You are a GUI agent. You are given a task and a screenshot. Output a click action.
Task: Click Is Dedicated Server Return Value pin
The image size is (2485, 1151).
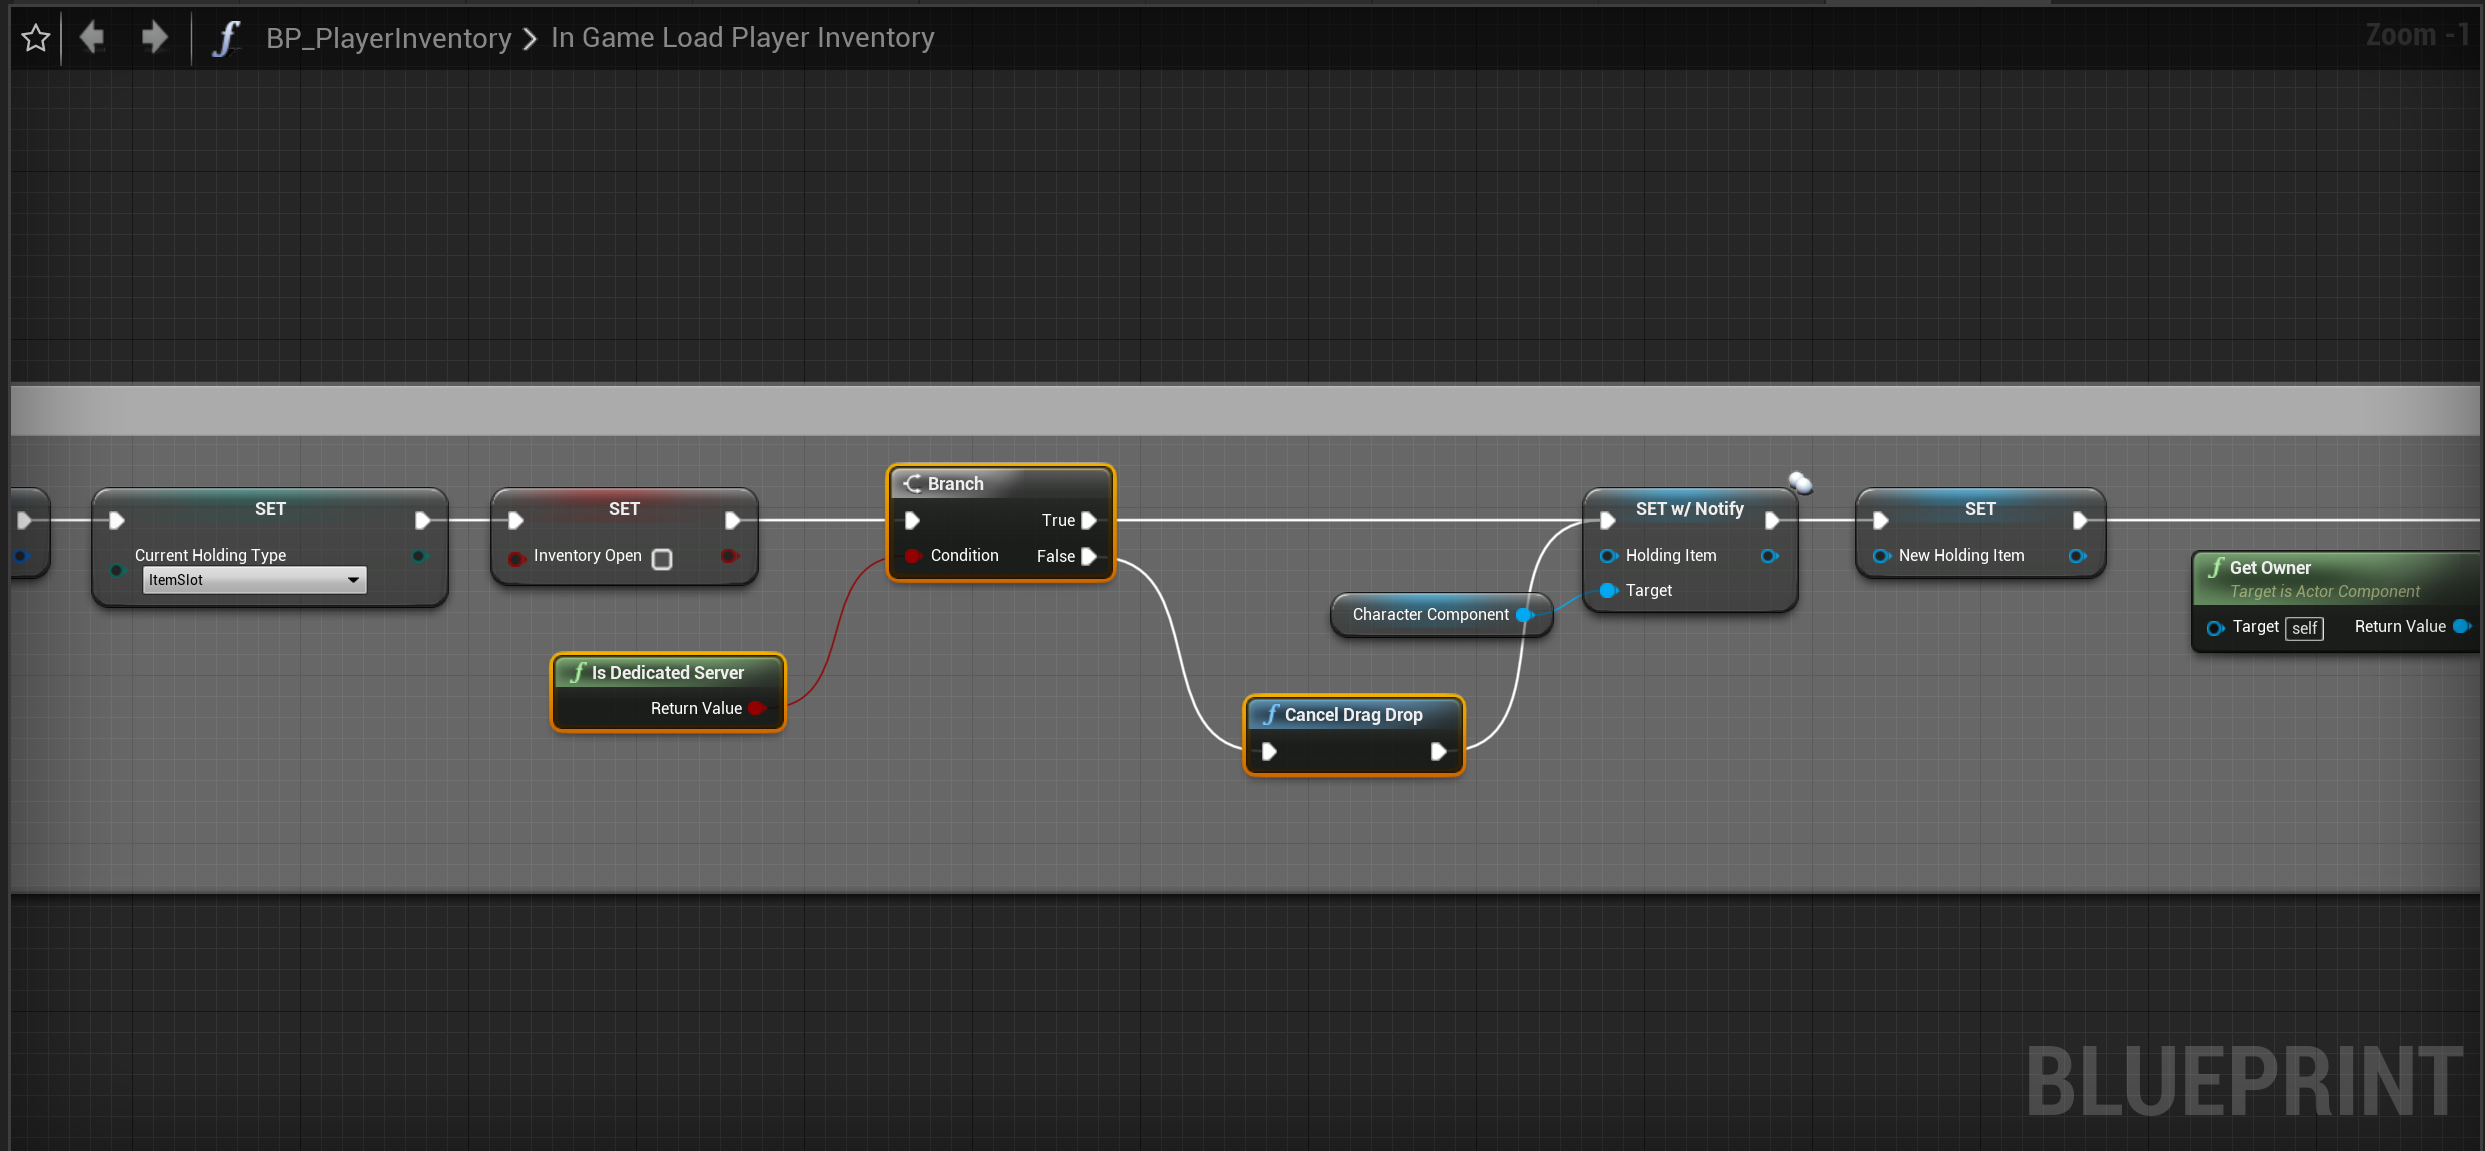(757, 708)
